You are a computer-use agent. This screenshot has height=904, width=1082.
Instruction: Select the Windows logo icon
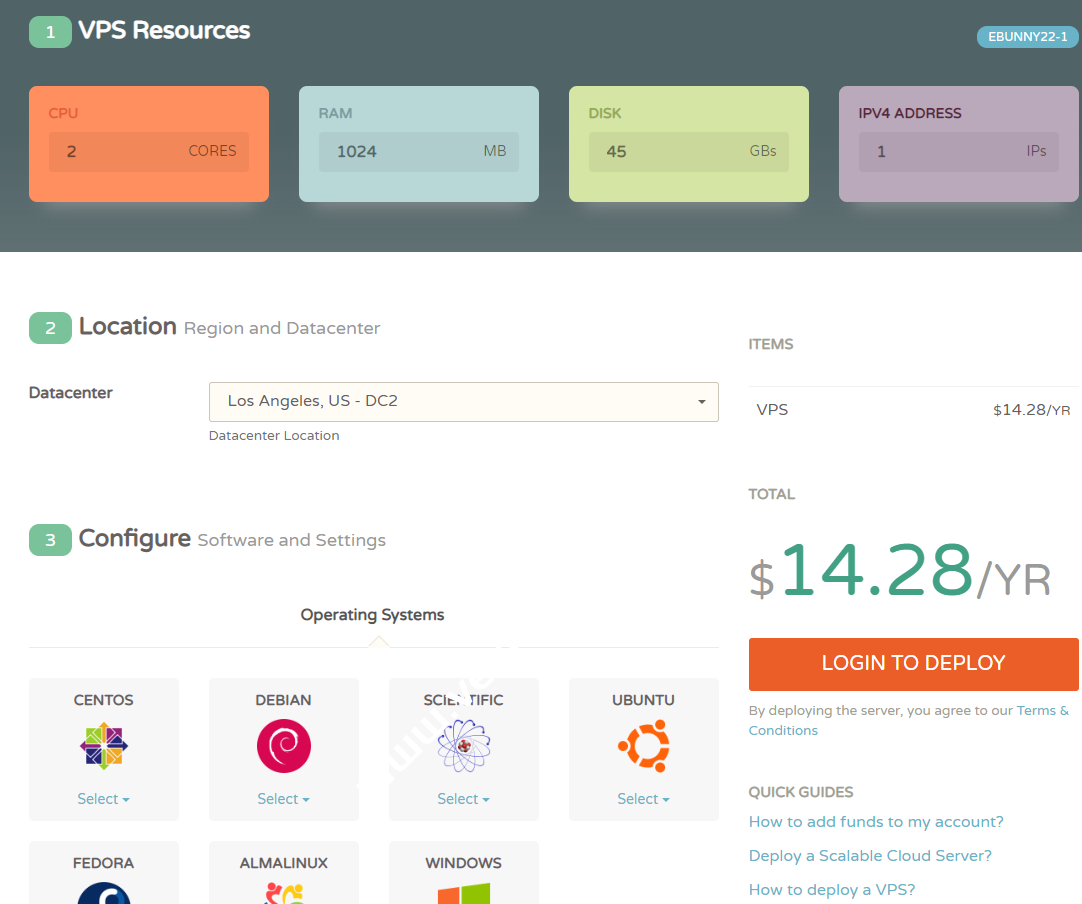pyautogui.click(x=463, y=893)
